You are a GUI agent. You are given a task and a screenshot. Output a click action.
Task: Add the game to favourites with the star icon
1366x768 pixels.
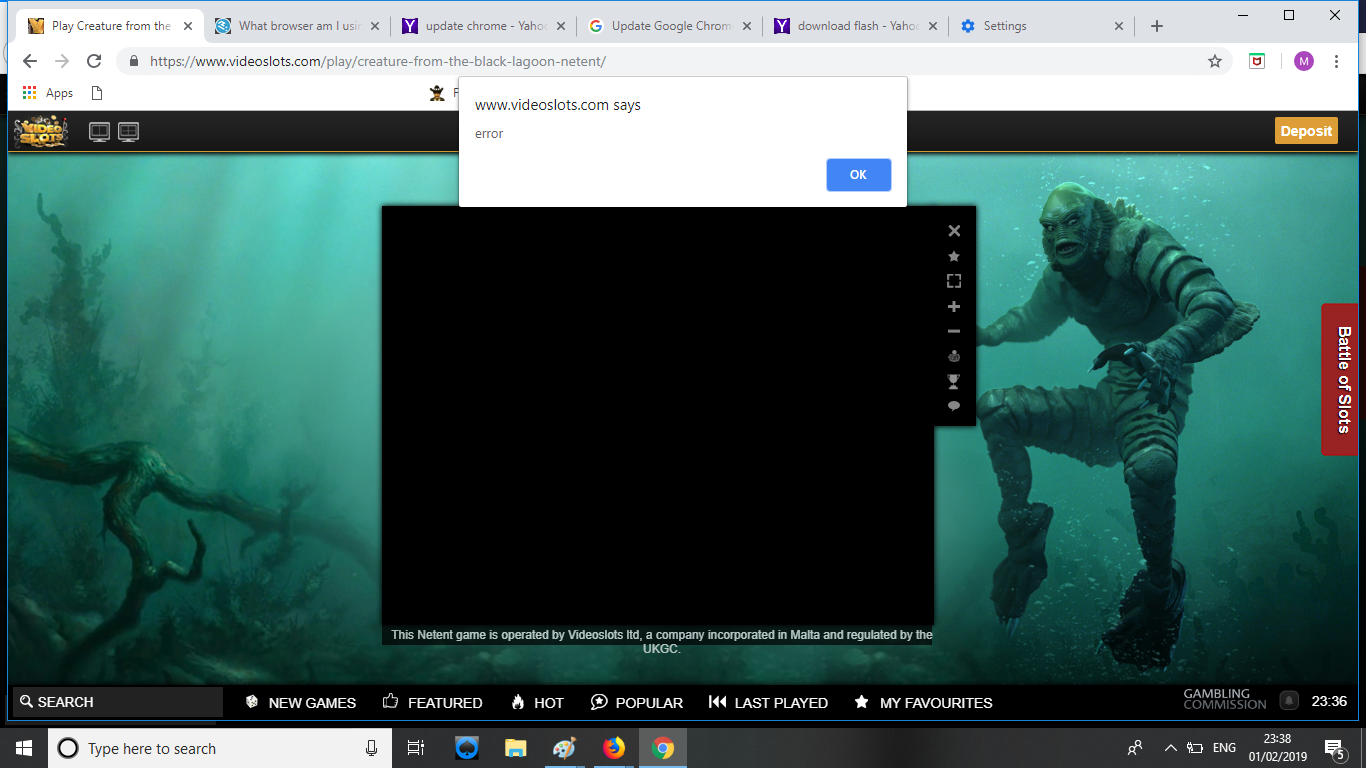(954, 256)
